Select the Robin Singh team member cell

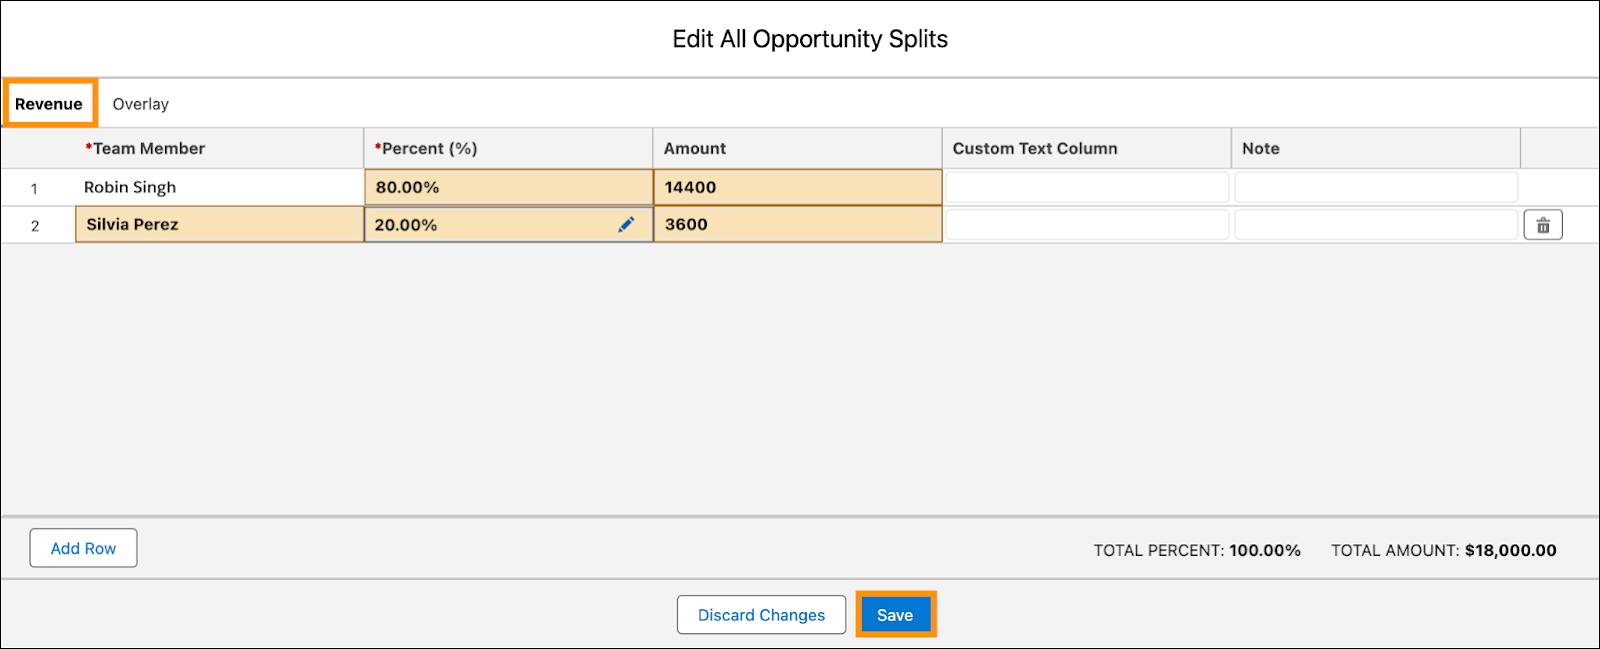pos(220,187)
